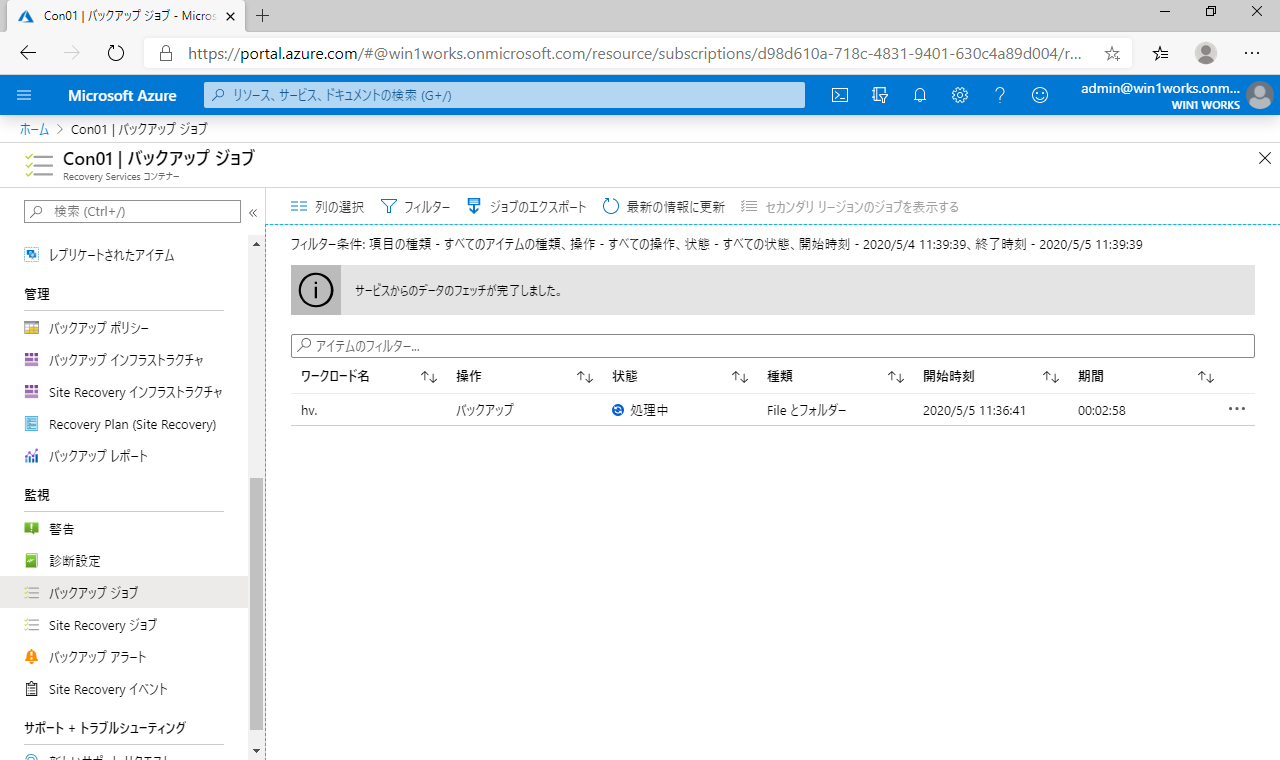Image resolution: width=1280 pixels, height=760 pixels.
Task: Click the Microsoft Azure logo text
Action: tap(122, 96)
